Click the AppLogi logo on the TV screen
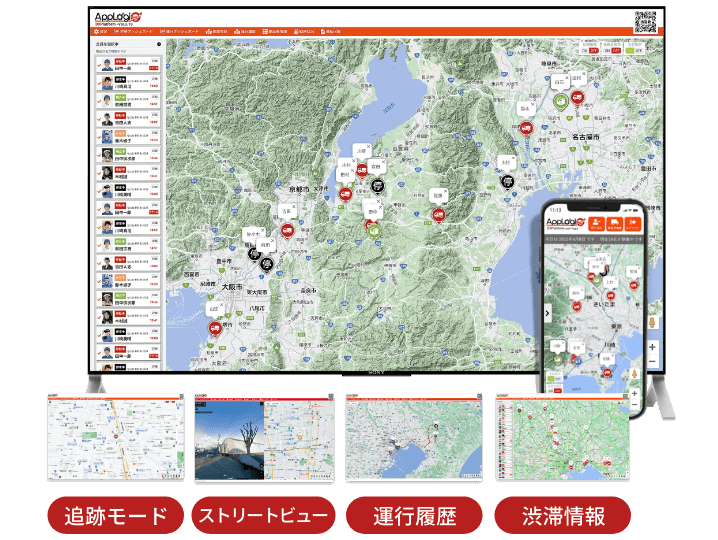This screenshot has width=718, height=540. pyautogui.click(x=118, y=18)
